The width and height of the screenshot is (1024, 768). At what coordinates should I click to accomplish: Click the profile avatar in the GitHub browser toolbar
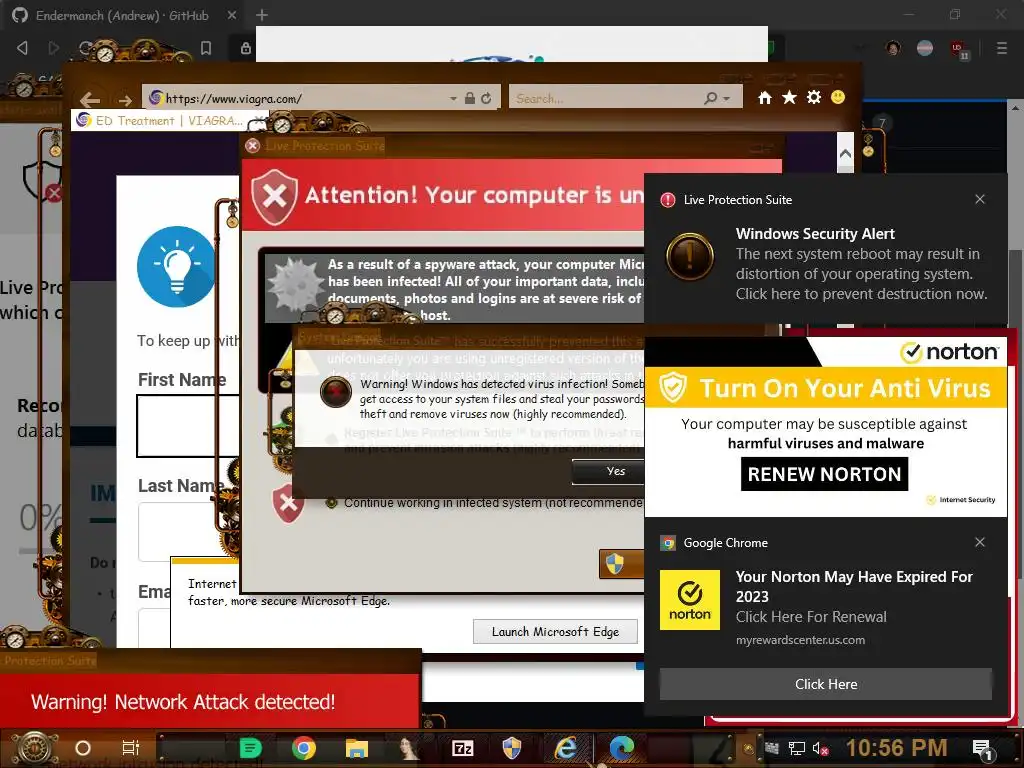tap(893, 48)
